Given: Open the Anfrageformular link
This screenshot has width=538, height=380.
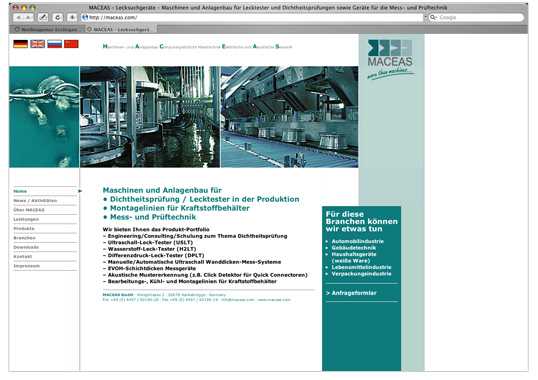Looking at the screenshot, I should 351,293.
